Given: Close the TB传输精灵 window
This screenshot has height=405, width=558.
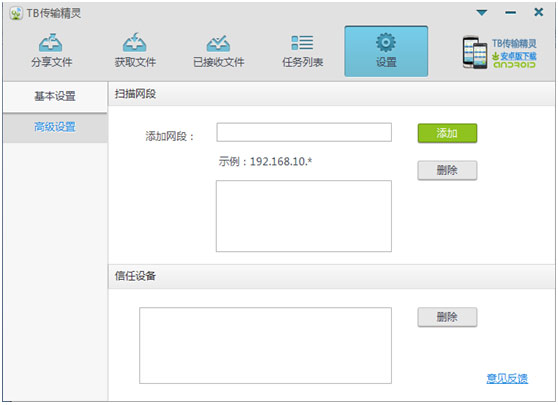Looking at the screenshot, I should point(539,12).
